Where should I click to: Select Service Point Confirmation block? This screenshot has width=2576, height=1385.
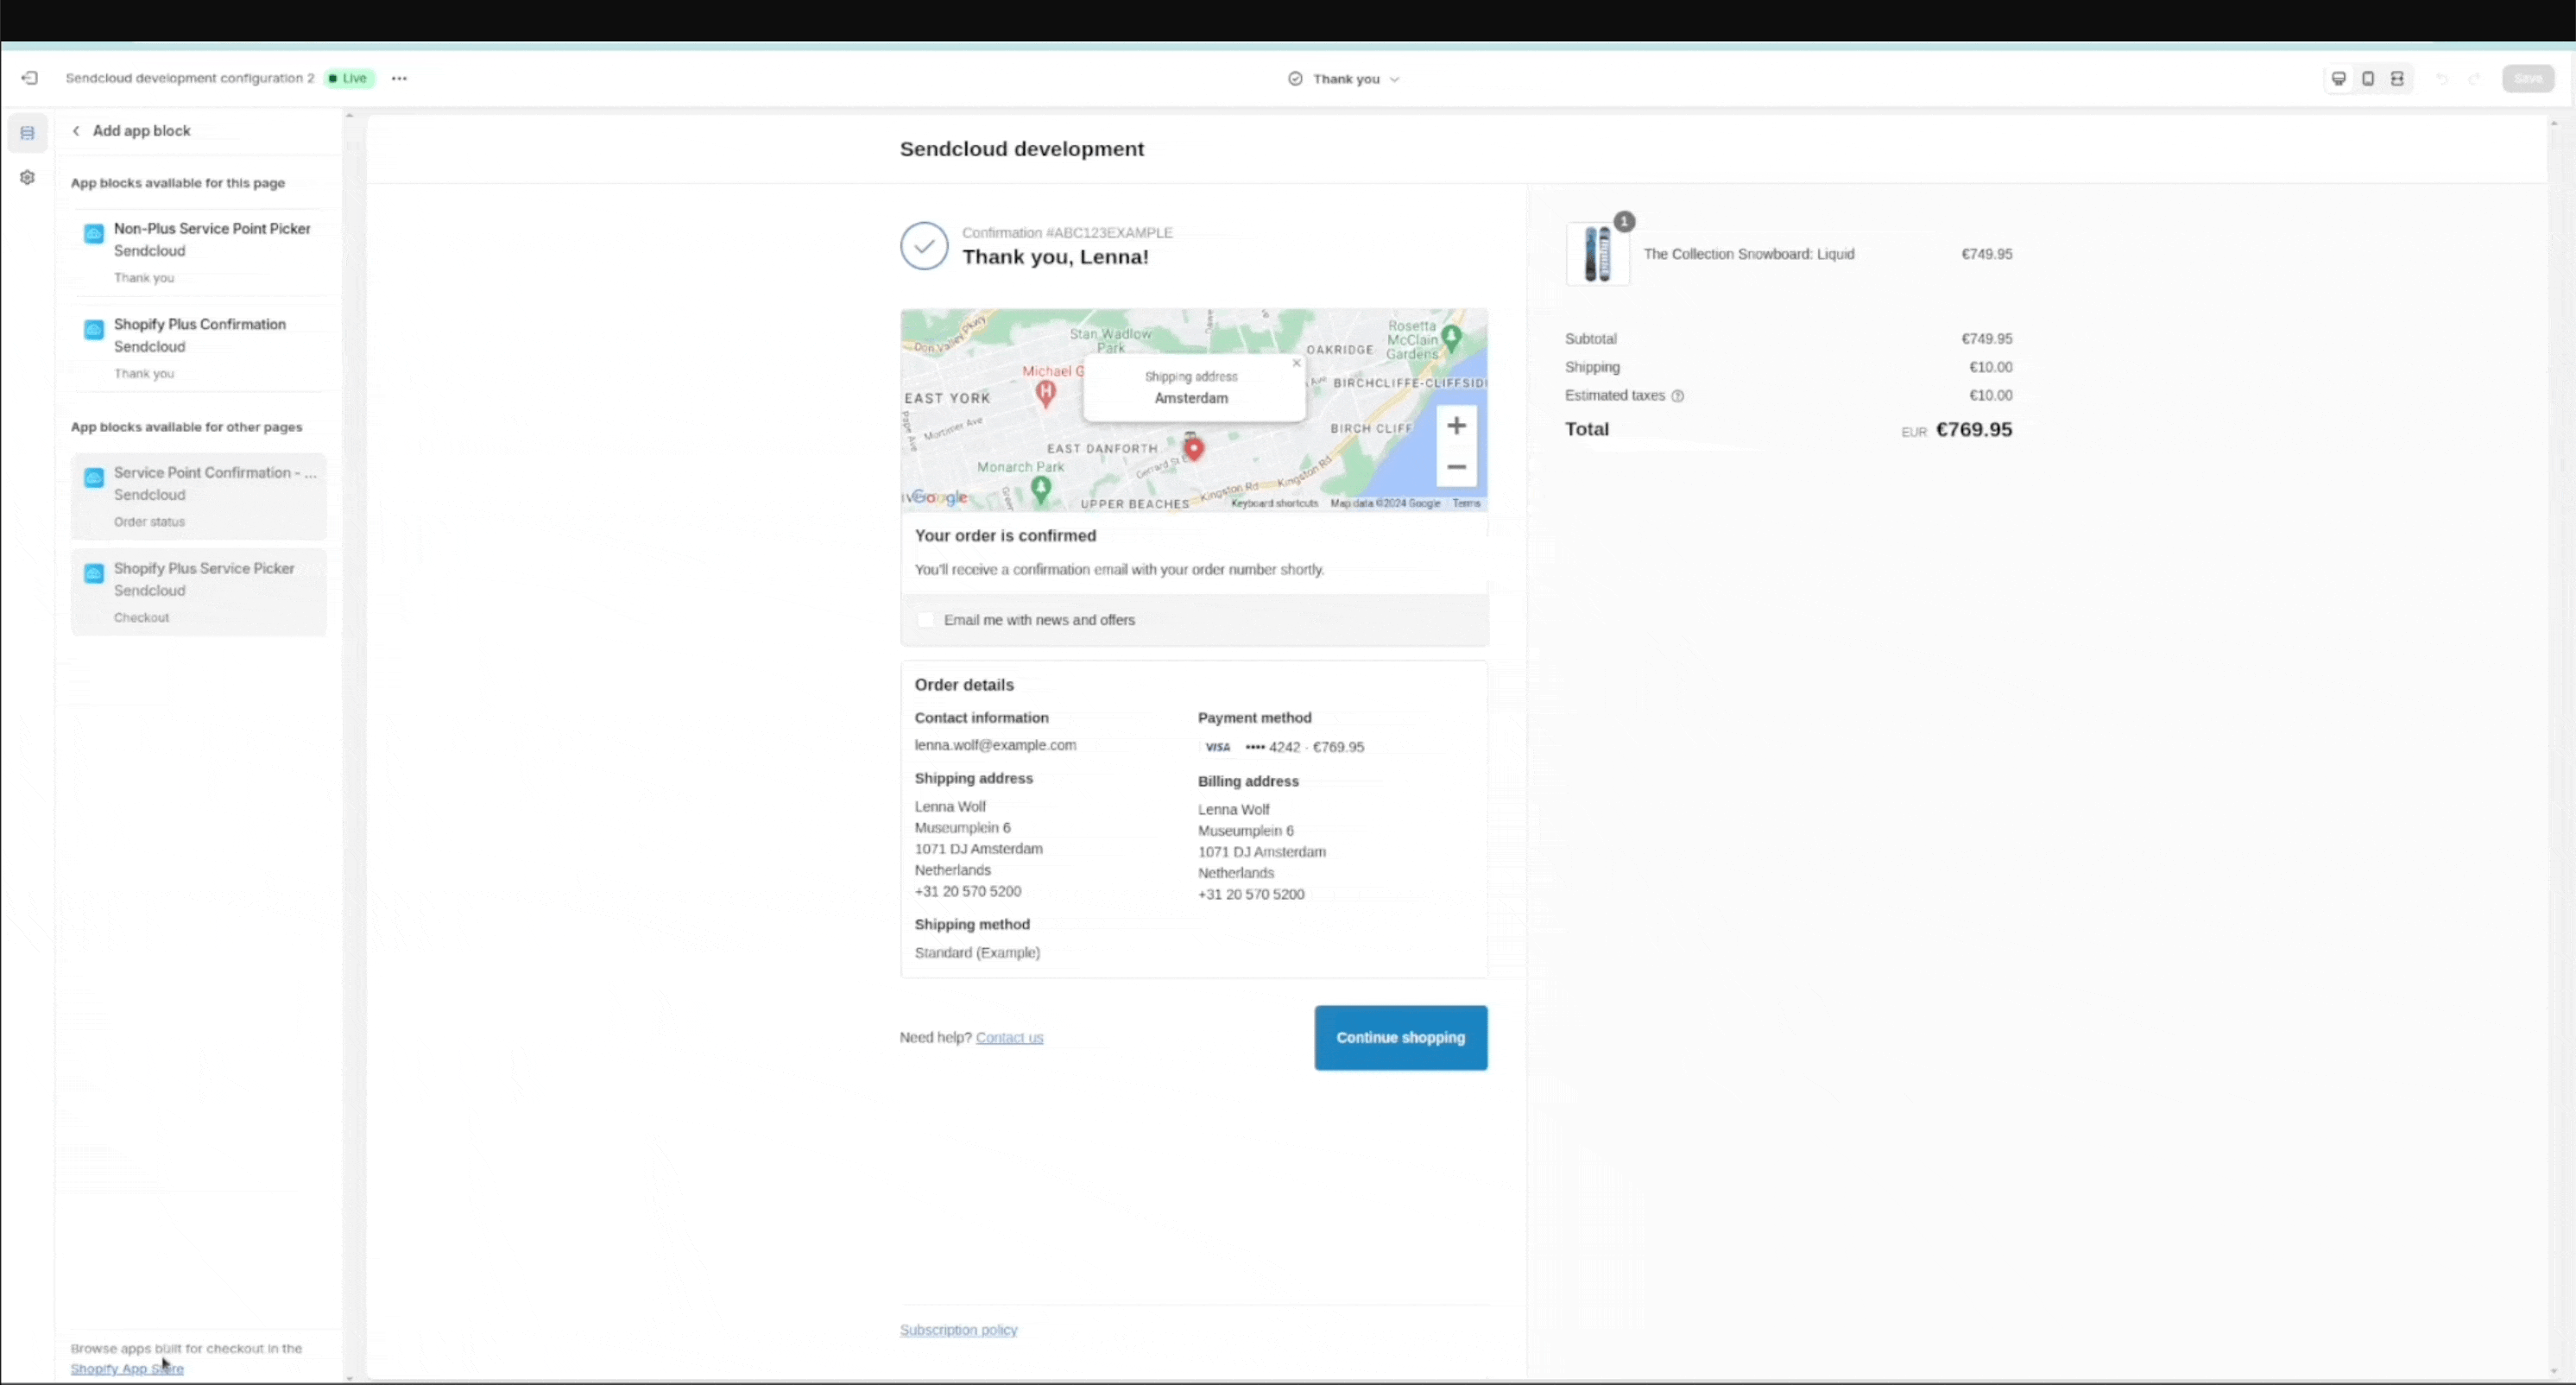pyautogui.click(x=198, y=496)
